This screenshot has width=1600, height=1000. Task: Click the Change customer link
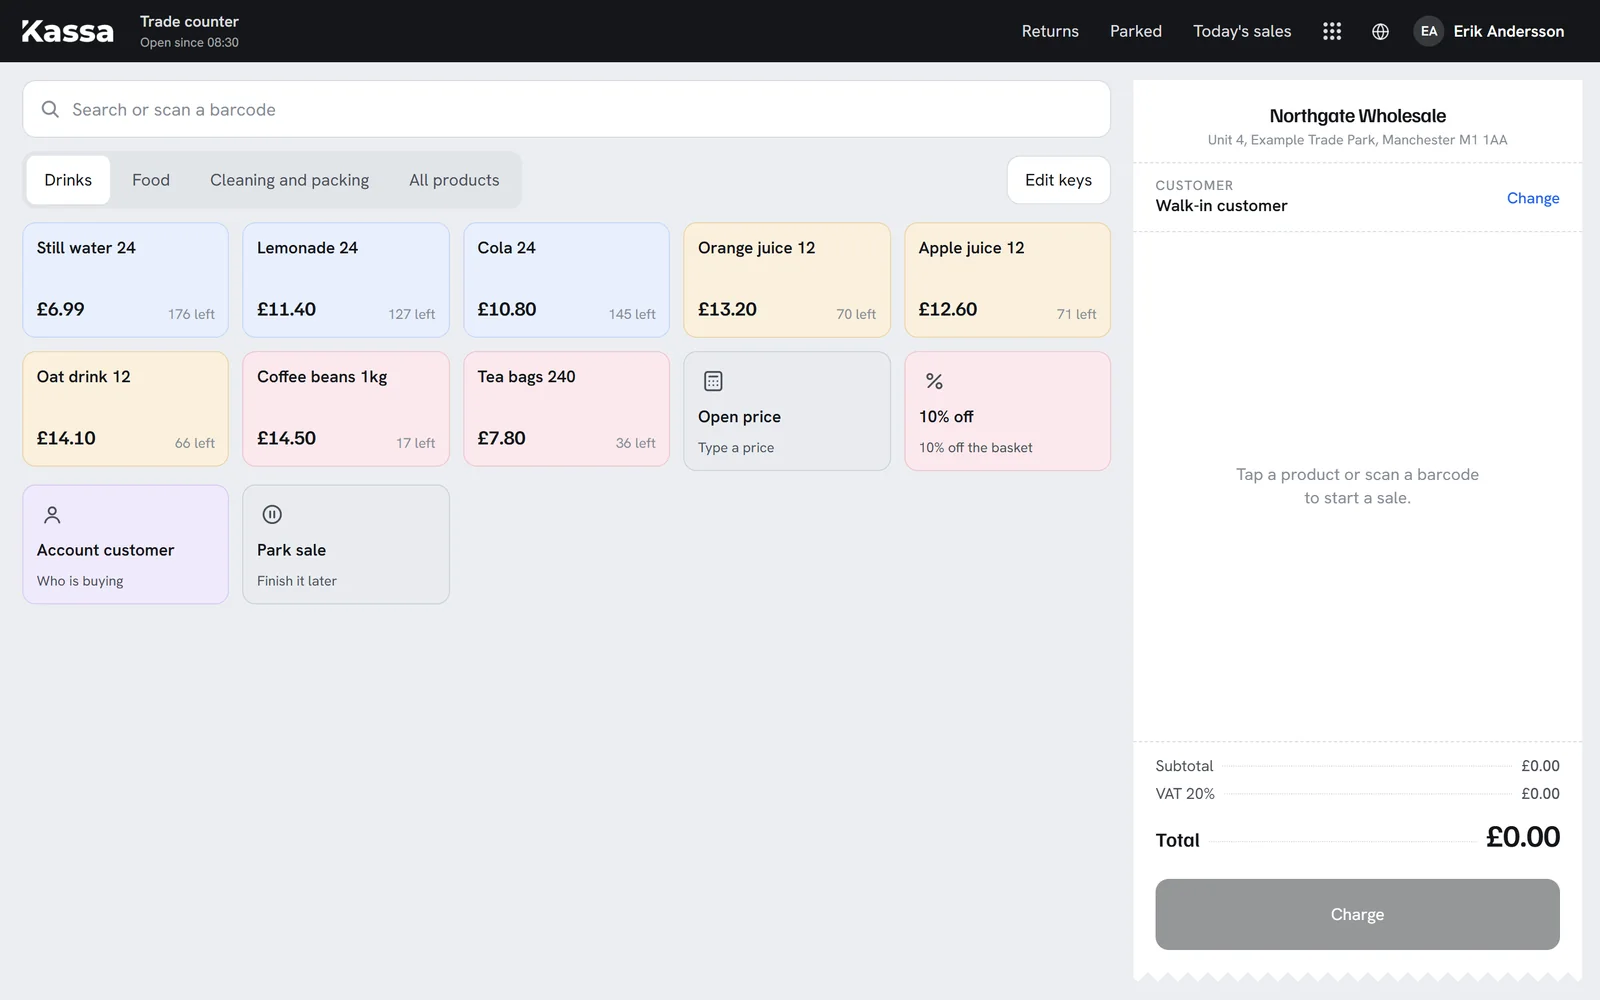(1533, 198)
